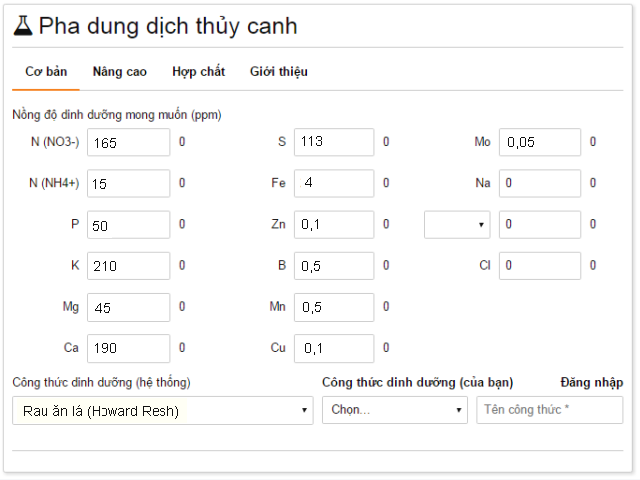Viewport: 640px width, 480px height.
Task: Switch to the Cơ bản tab
Action: tap(46, 71)
